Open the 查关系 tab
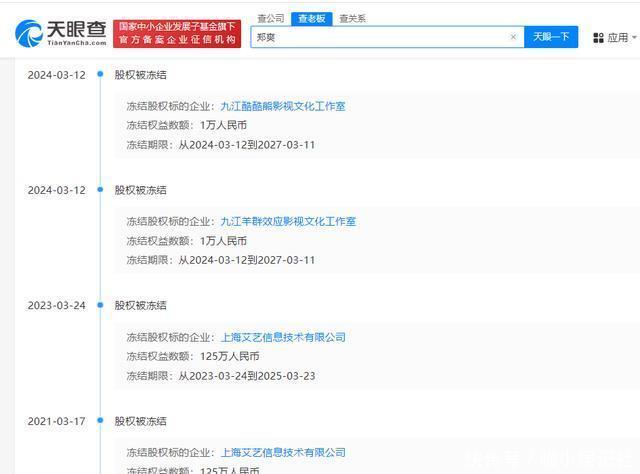Image resolution: width=640 pixels, height=474 pixels. click(x=352, y=18)
